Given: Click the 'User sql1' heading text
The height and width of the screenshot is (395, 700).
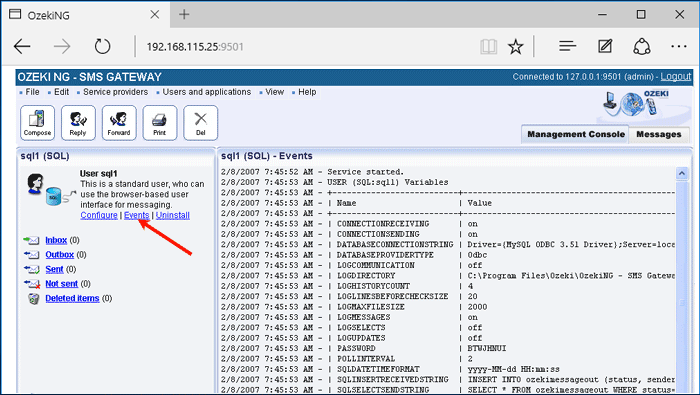Looking at the screenshot, I should coord(98,174).
